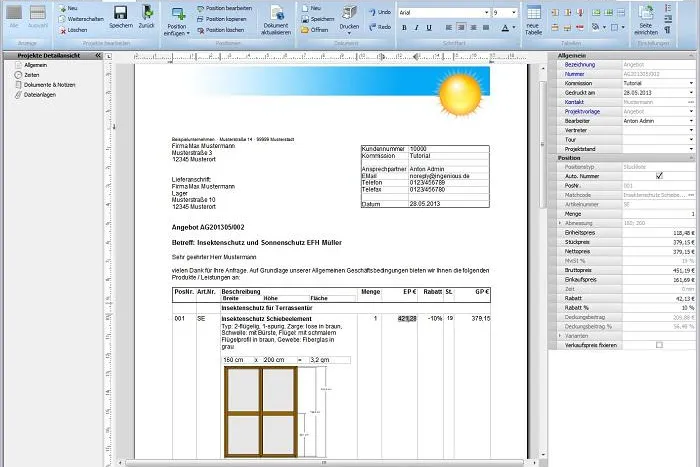700x467 pixels.
Task: Expand the Abmessung property row
Action: [x=560, y=223]
